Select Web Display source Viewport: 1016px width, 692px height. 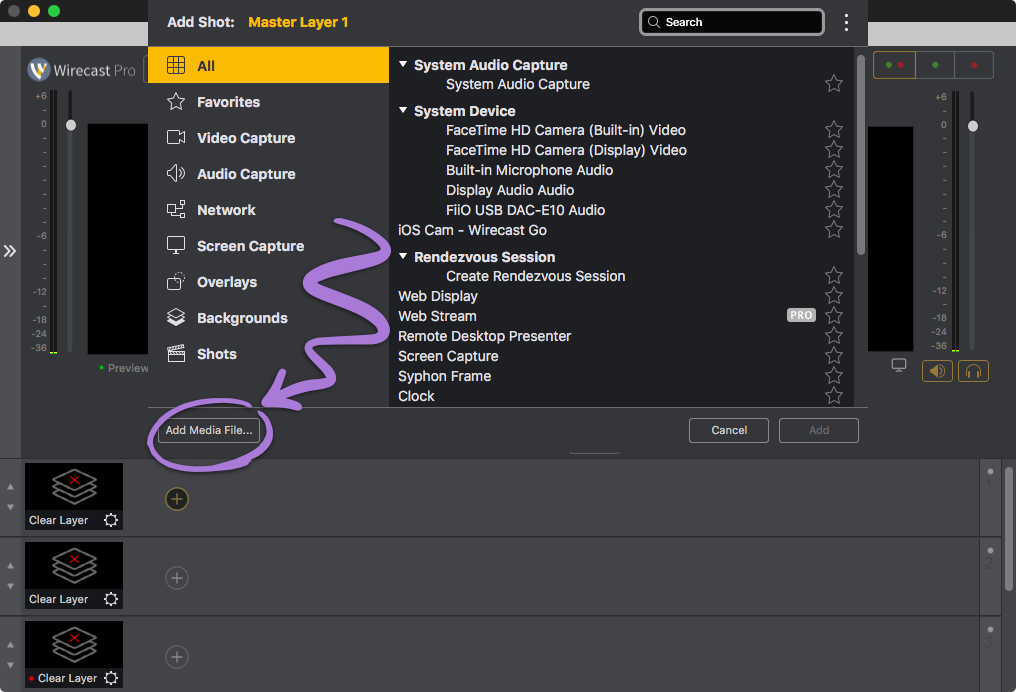(438, 296)
